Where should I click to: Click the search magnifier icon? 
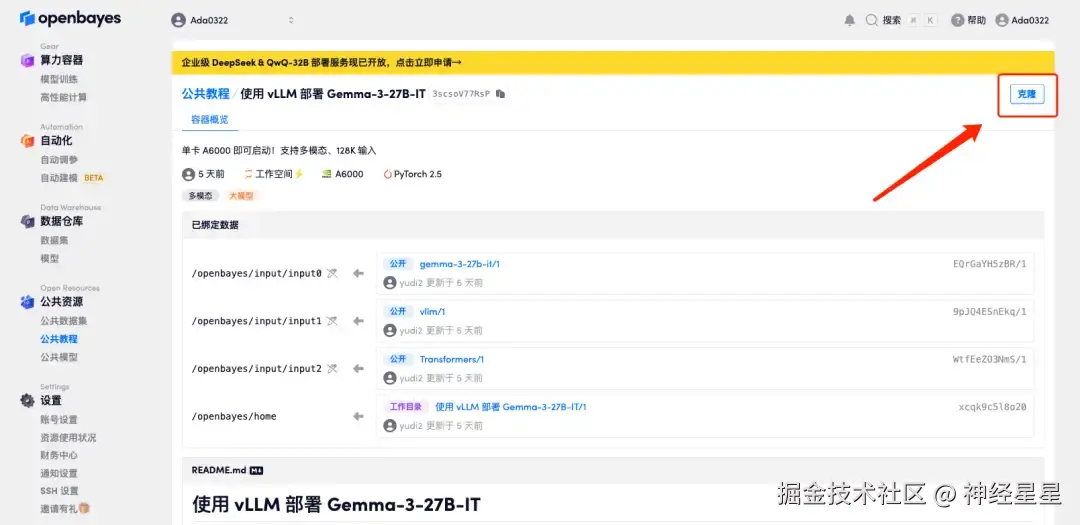coord(871,21)
